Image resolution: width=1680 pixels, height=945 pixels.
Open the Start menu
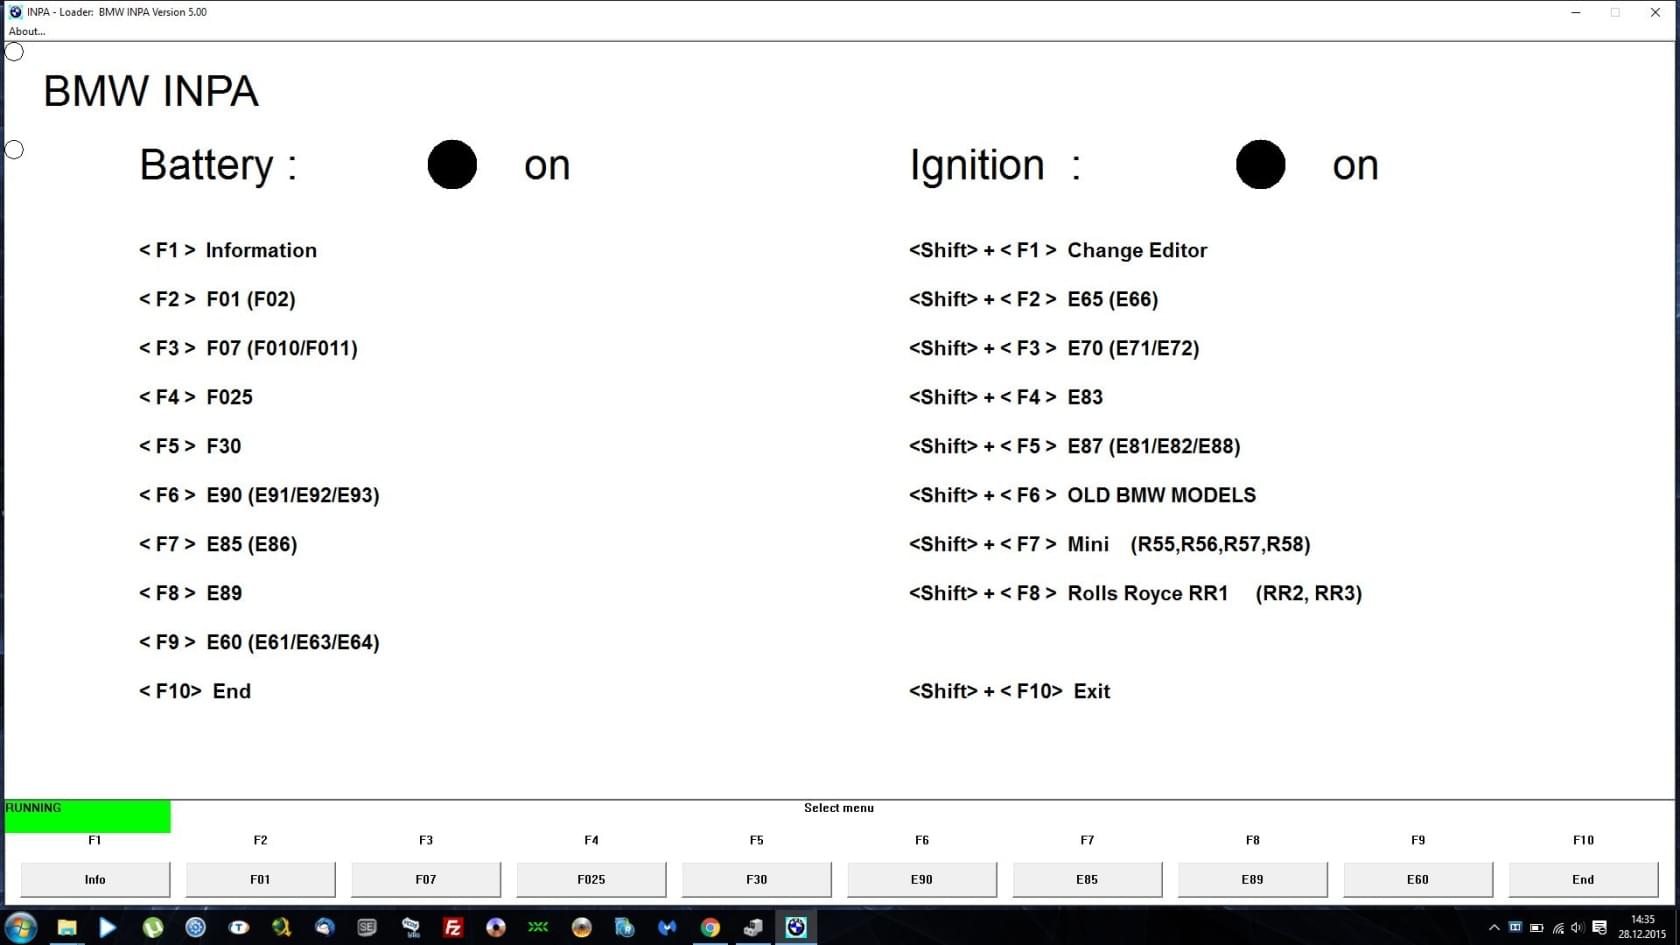point(21,927)
